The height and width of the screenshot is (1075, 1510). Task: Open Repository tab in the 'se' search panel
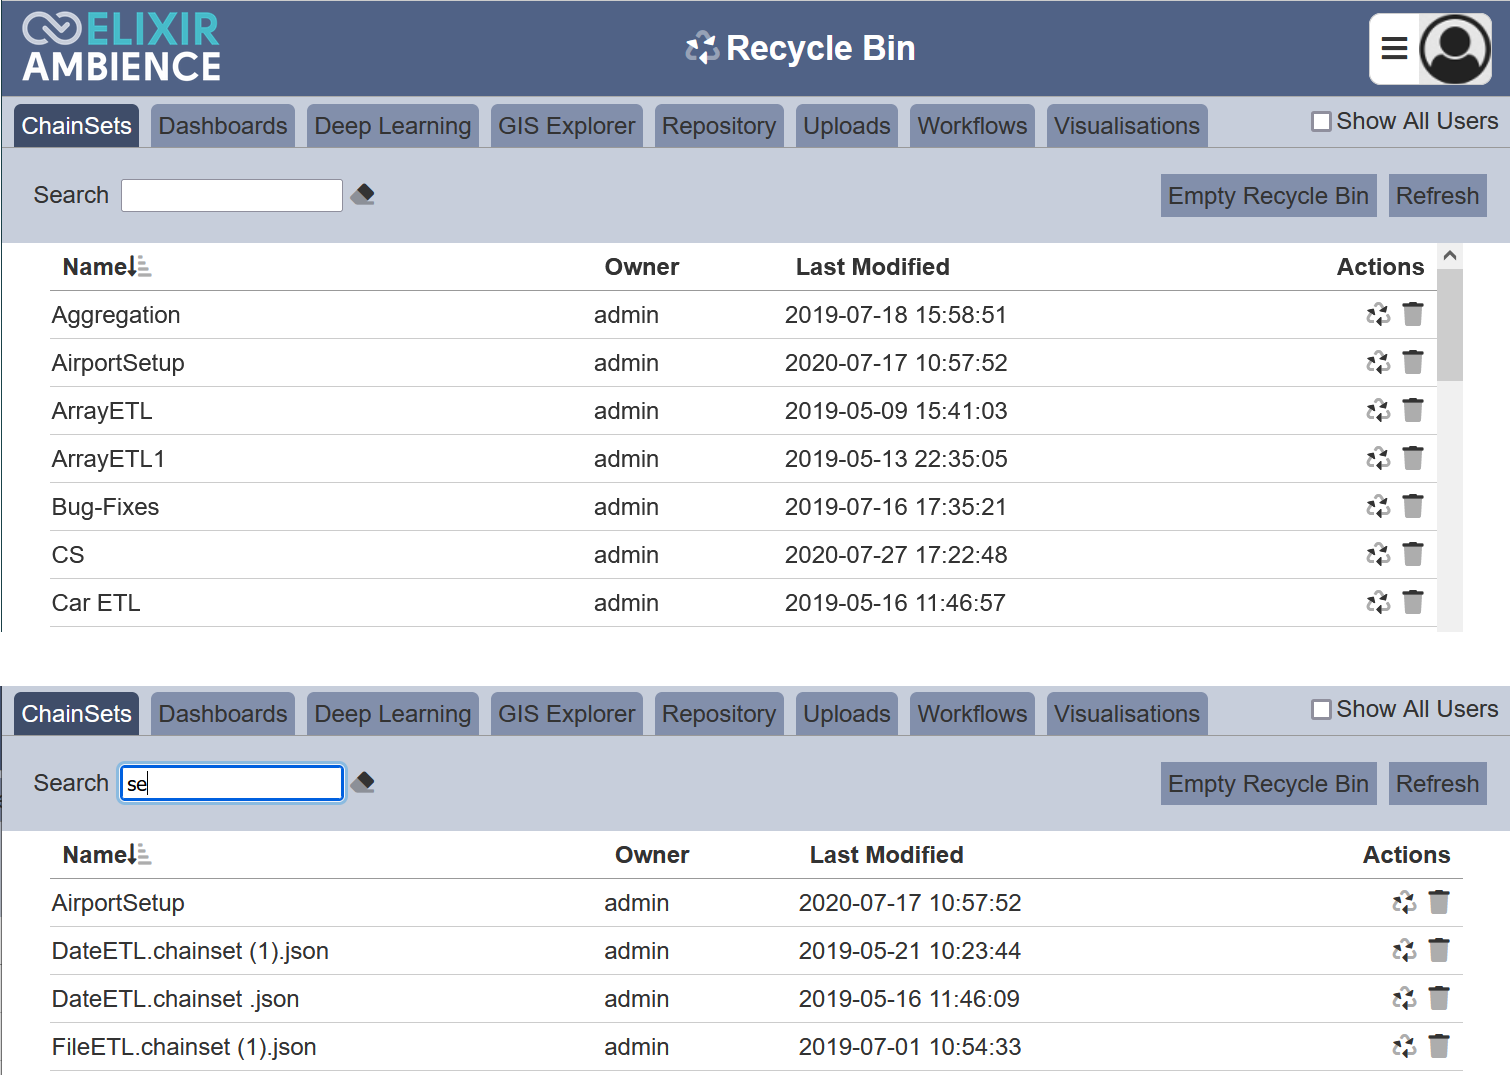[719, 714]
